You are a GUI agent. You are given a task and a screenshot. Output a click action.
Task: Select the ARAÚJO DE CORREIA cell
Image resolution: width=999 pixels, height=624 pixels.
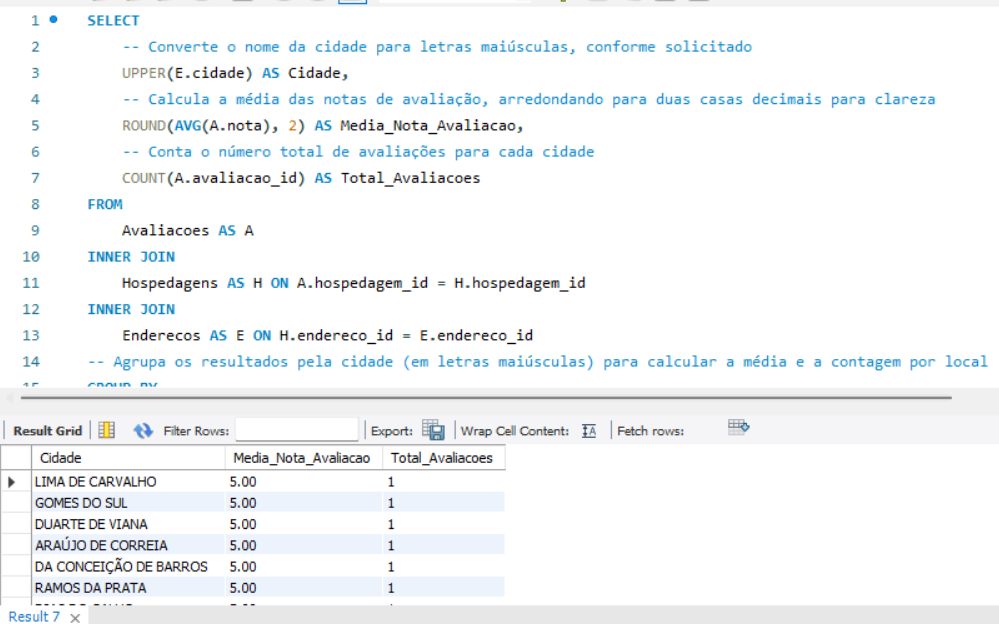128,546
